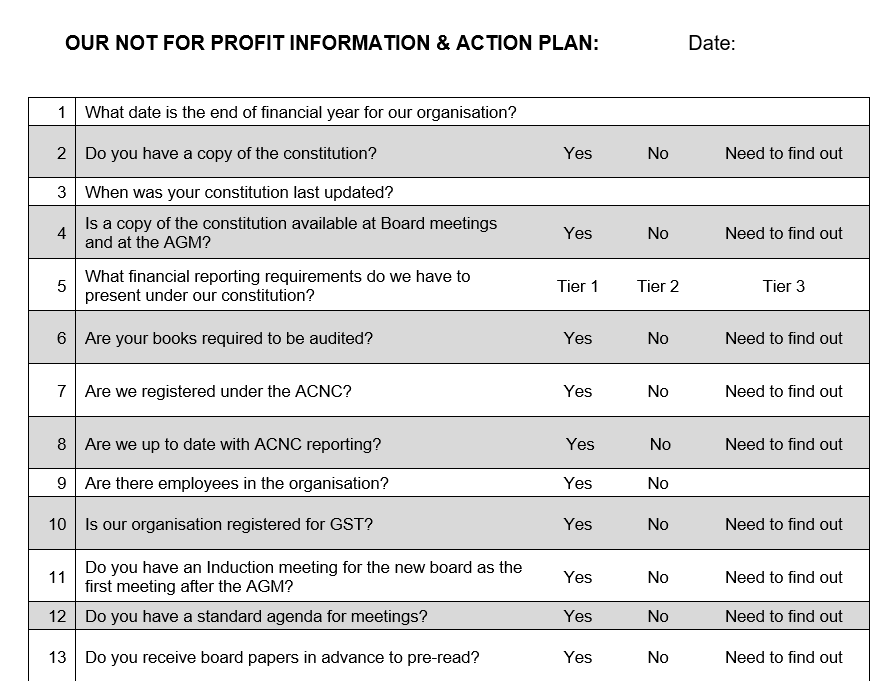The height and width of the screenshot is (682, 888).
Task: Click the Our Not For Profit Information heading
Action: pos(332,43)
